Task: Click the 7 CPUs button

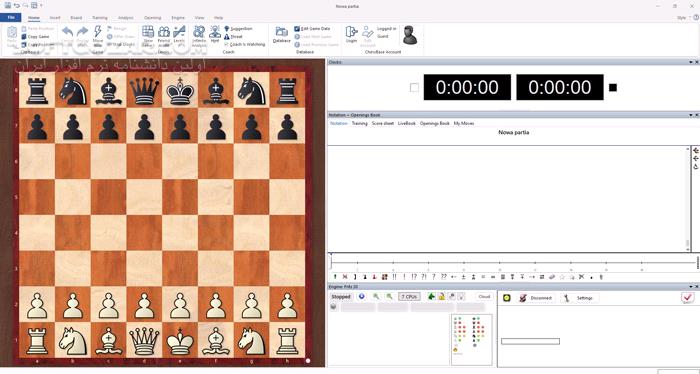Action: tap(409, 296)
